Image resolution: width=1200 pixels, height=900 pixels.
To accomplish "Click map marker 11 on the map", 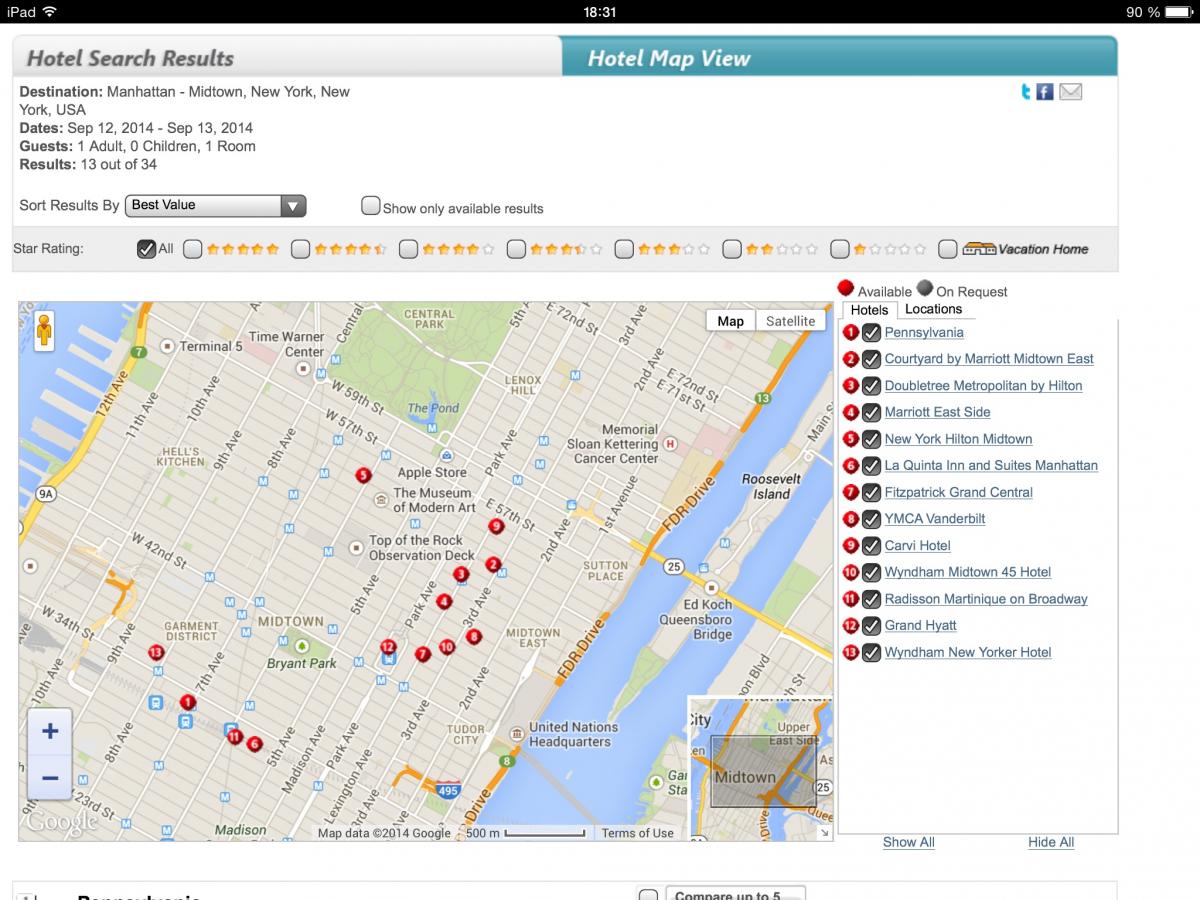I will click(x=235, y=738).
